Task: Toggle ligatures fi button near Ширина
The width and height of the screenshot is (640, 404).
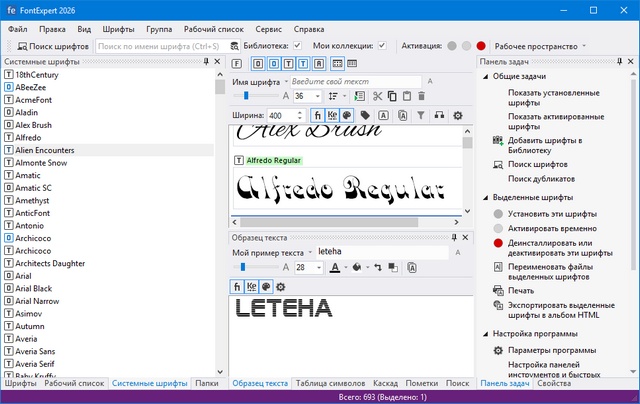Action: [318, 115]
